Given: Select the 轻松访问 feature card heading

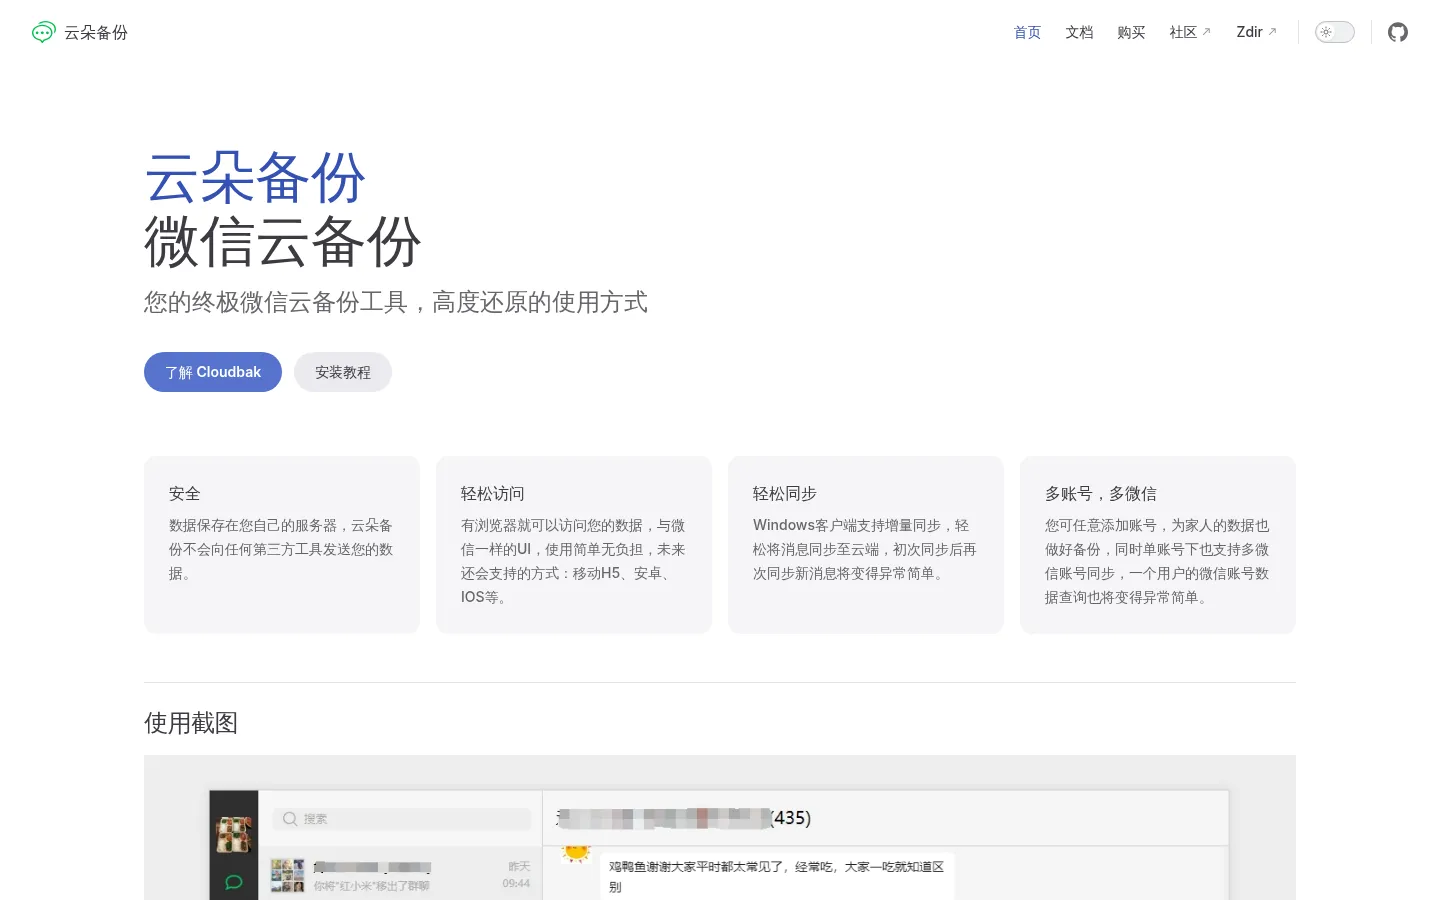Looking at the screenshot, I should tap(493, 493).
